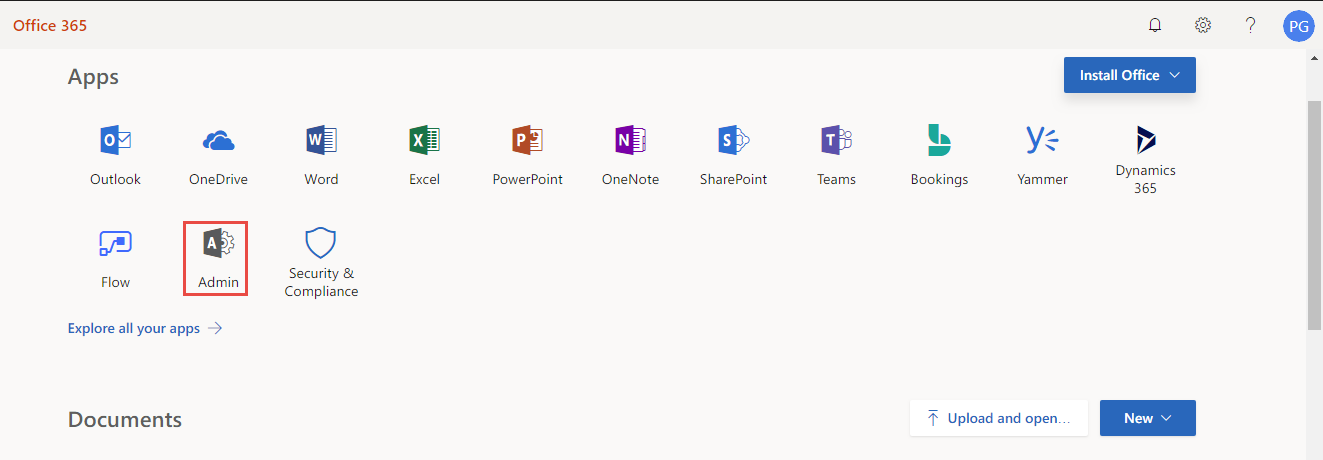Screen dimensions: 1323x460
Task: Follow the Explore all your apps link
Action: pyautogui.click(x=145, y=328)
